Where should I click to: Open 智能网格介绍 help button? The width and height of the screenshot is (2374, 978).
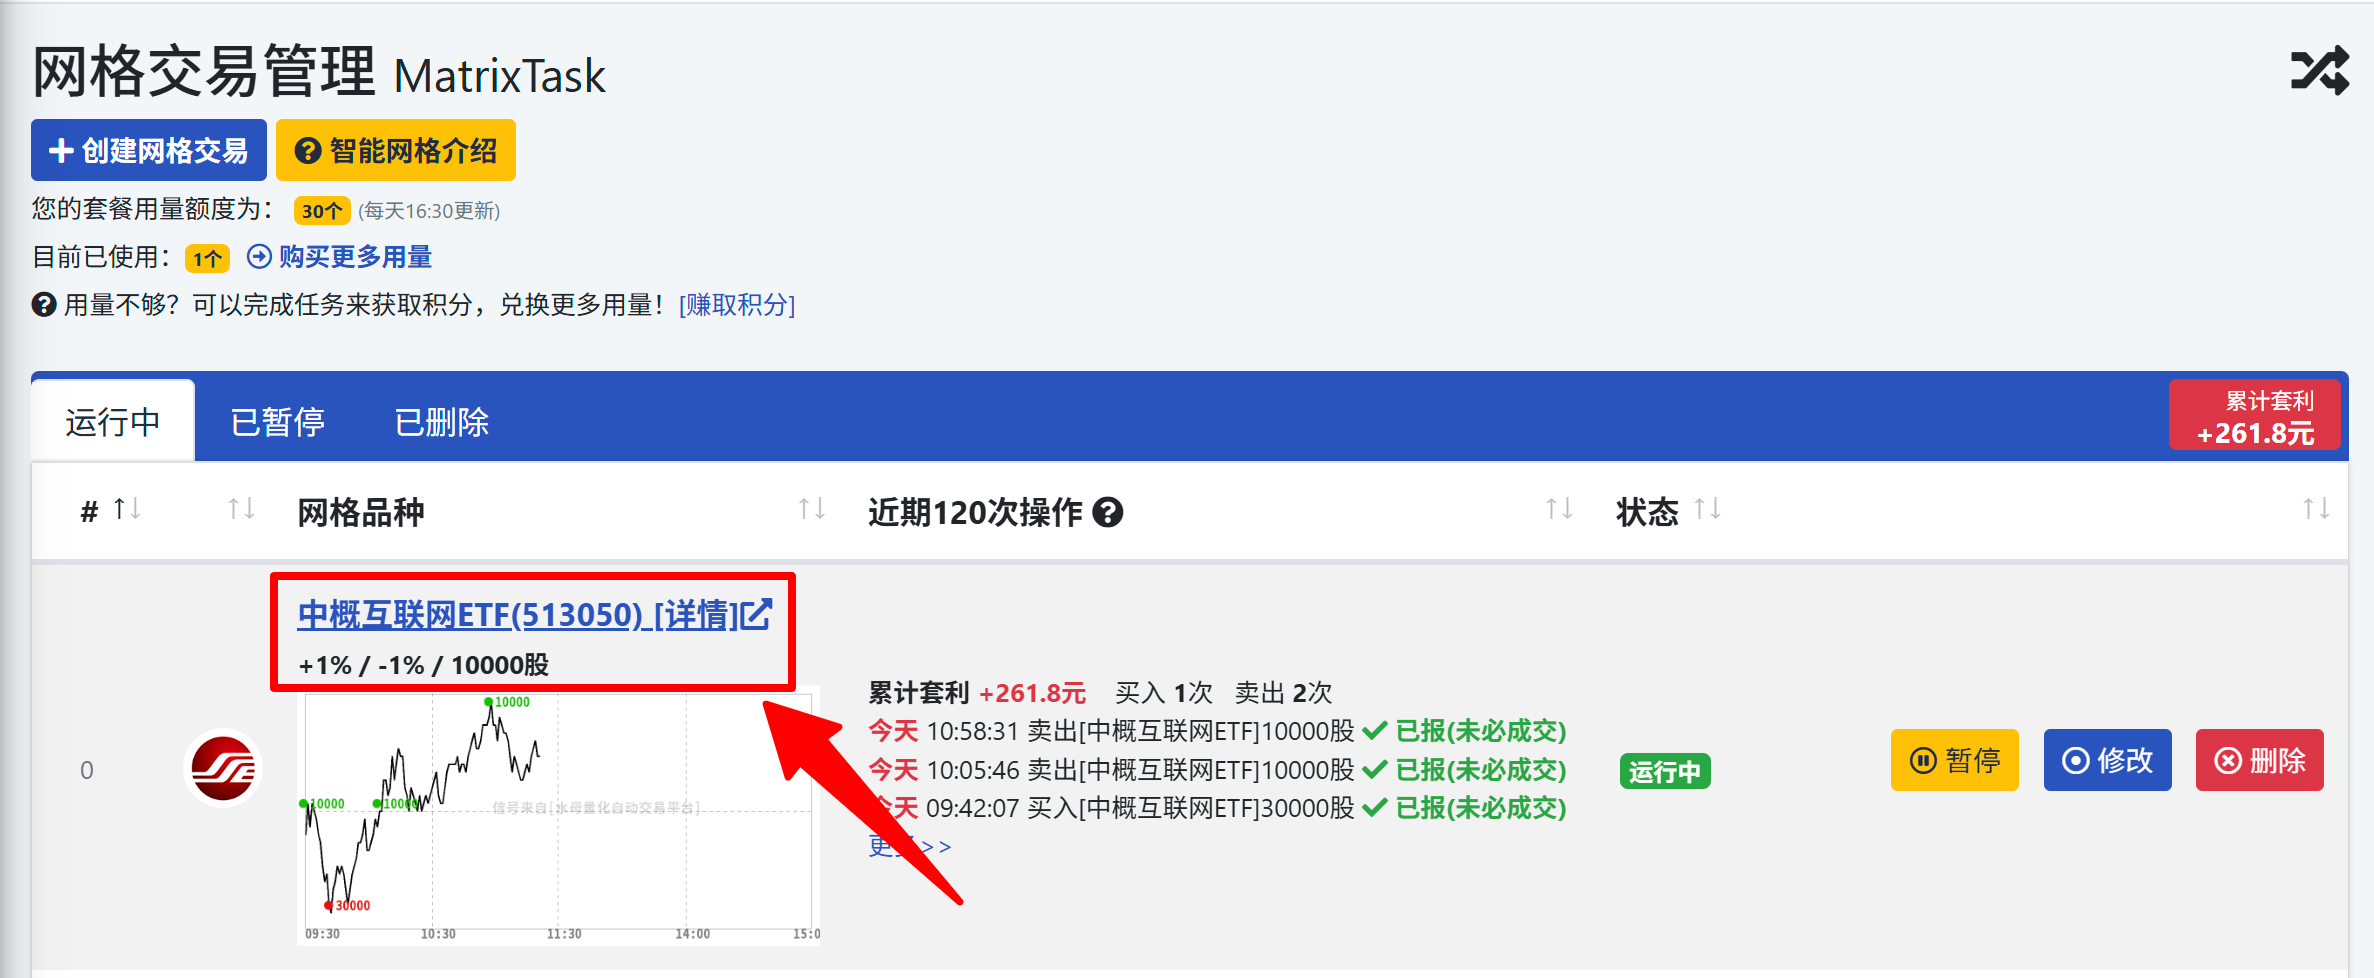pyautogui.click(x=396, y=150)
